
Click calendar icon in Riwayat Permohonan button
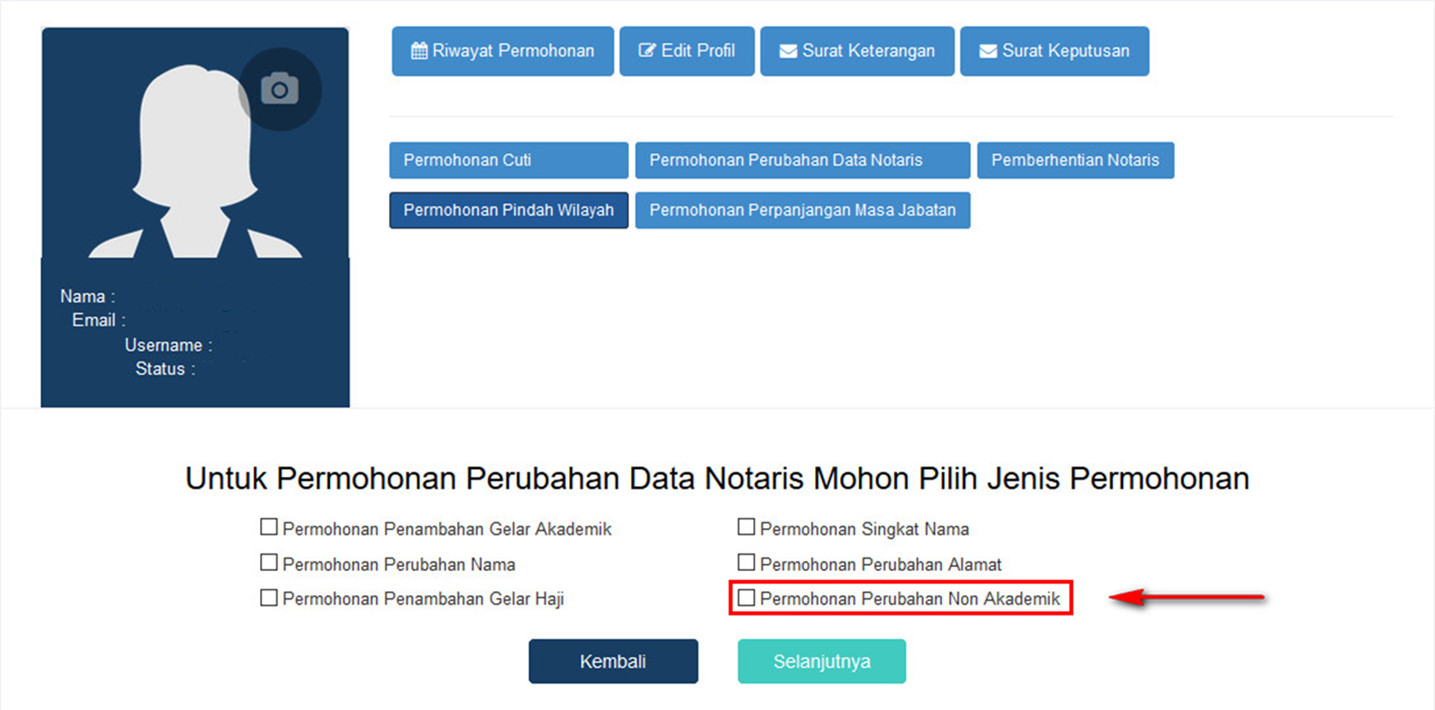tap(419, 51)
